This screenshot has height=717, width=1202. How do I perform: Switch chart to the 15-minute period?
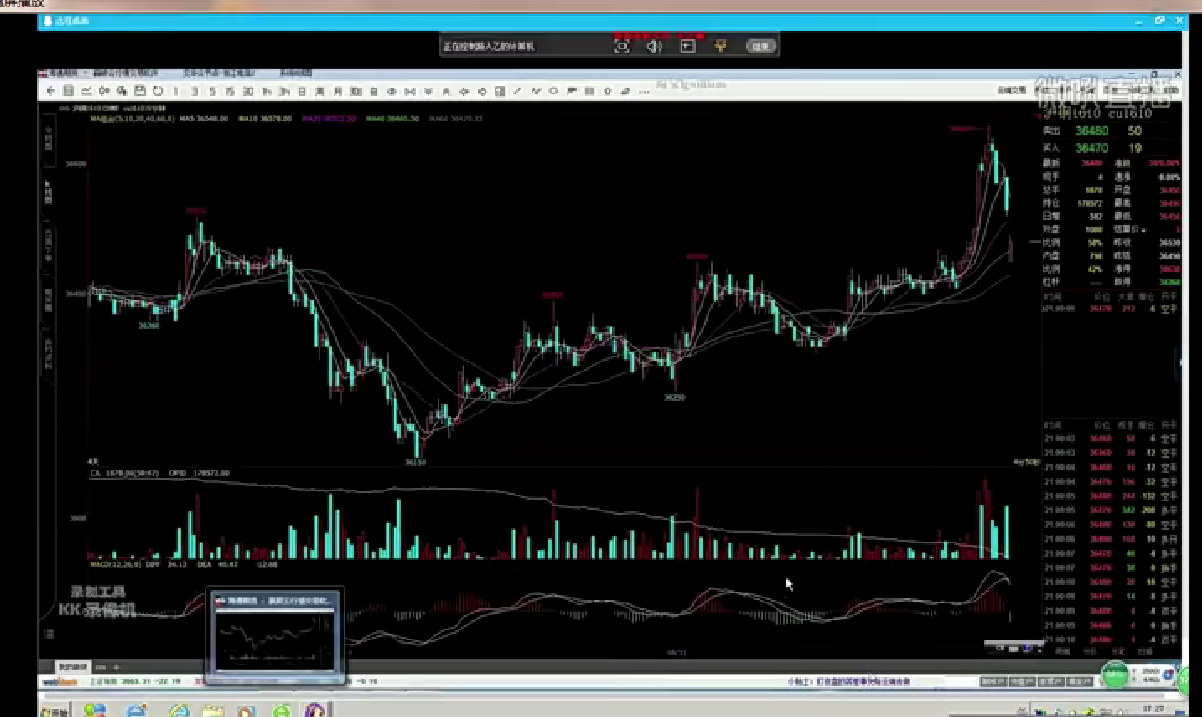pyautogui.click(x=230, y=91)
